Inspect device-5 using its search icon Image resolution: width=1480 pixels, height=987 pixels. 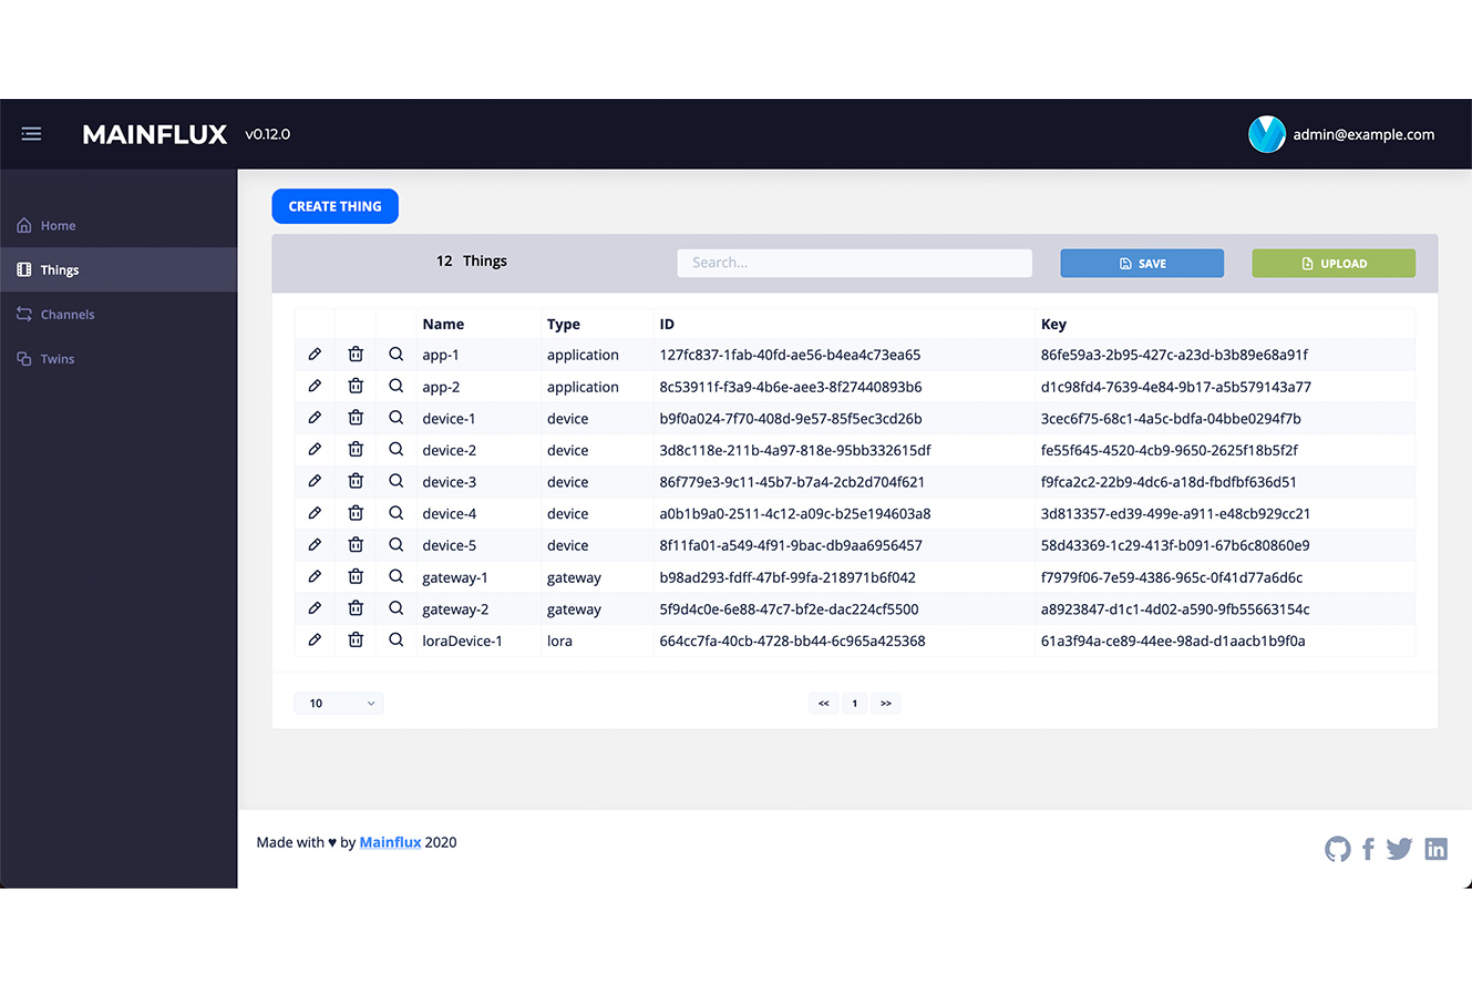click(x=396, y=544)
